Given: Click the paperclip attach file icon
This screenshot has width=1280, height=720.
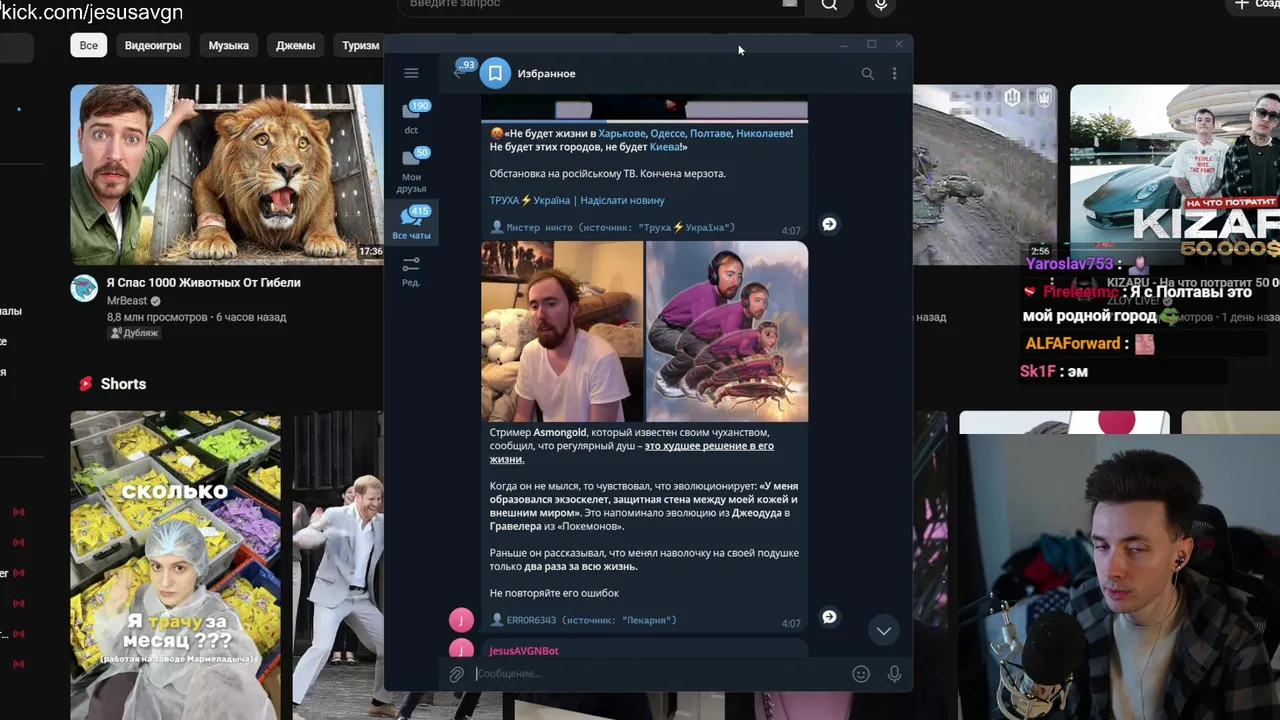Looking at the screenshot, I should (456, 674).
